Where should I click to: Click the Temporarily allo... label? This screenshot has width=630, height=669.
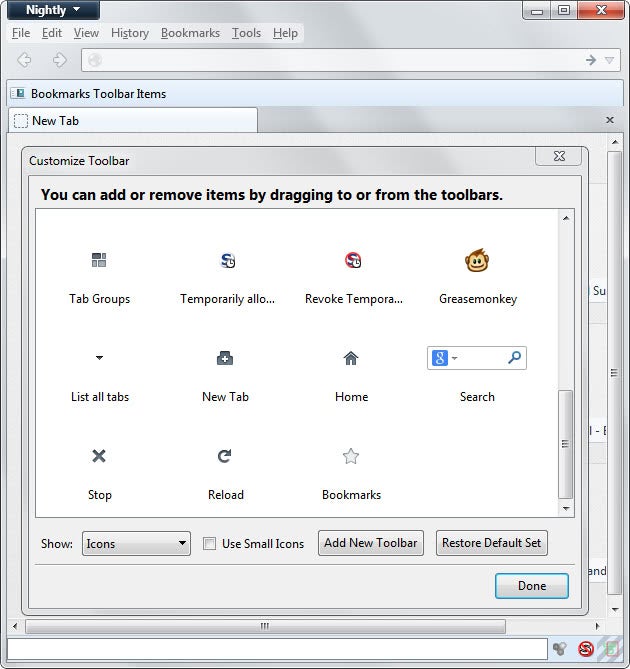tap(227, 299)
